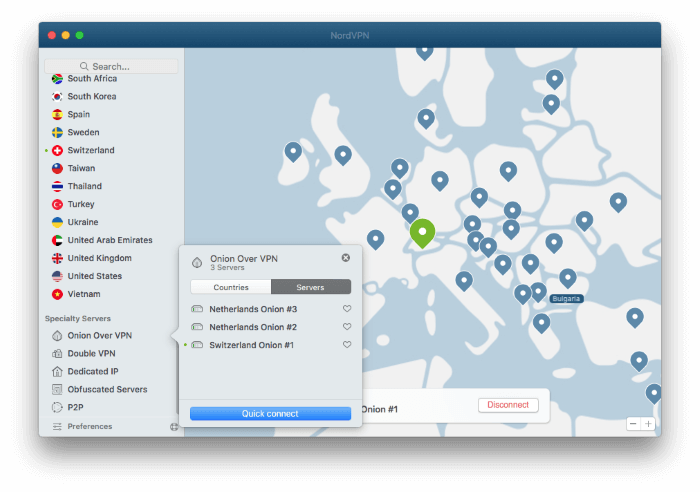This screenshot has width=700, height=492.
Task: Click the Double VPN lock icon
Action: tap(57, 354)
